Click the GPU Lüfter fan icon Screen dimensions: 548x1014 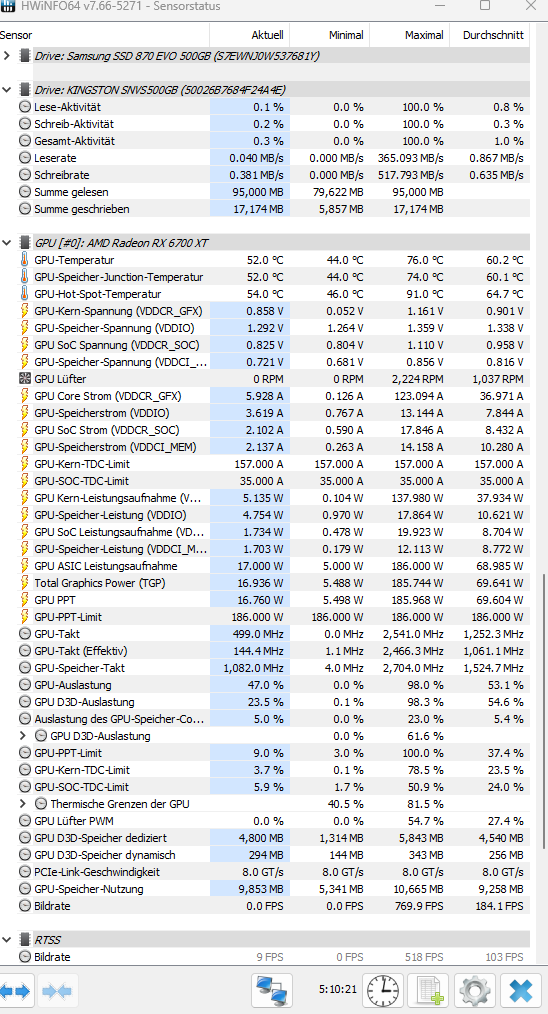pyautogui.click(x=25, y=379)
